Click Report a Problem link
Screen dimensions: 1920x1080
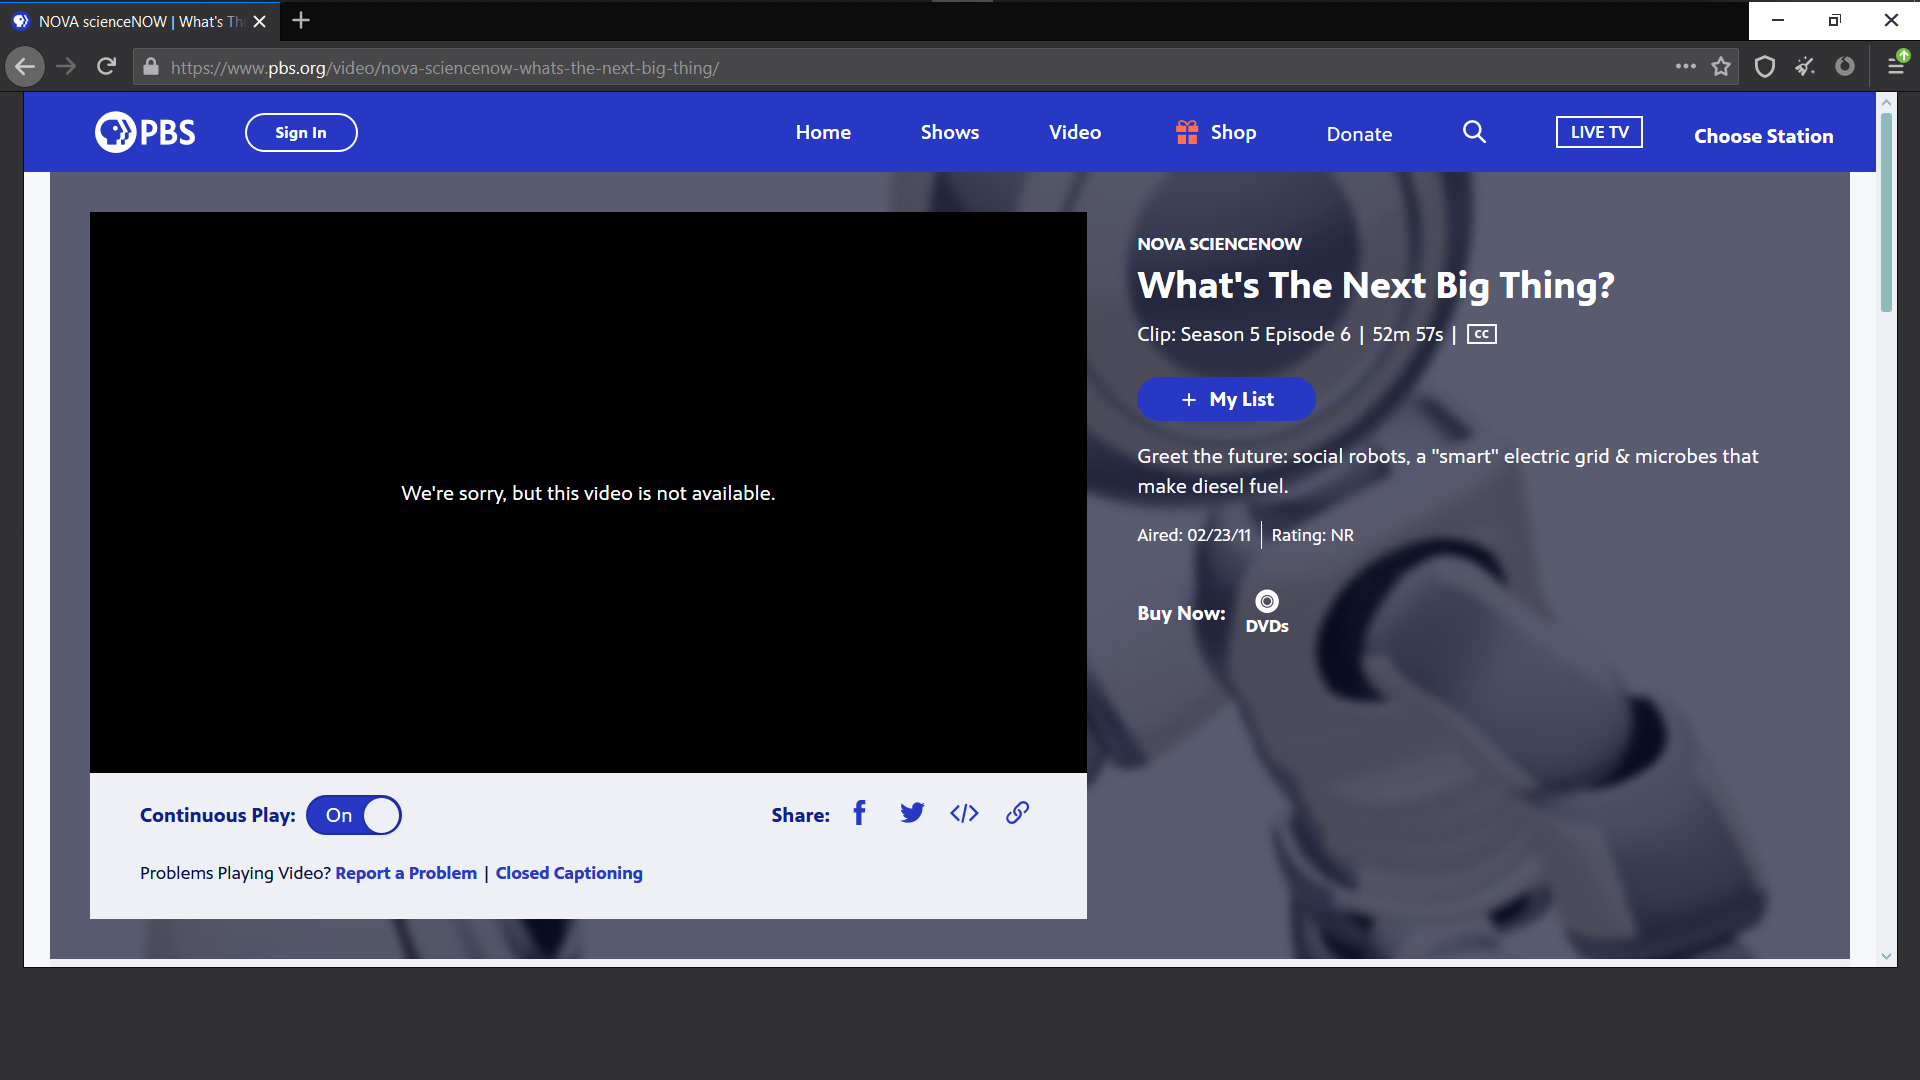point(406,873)
